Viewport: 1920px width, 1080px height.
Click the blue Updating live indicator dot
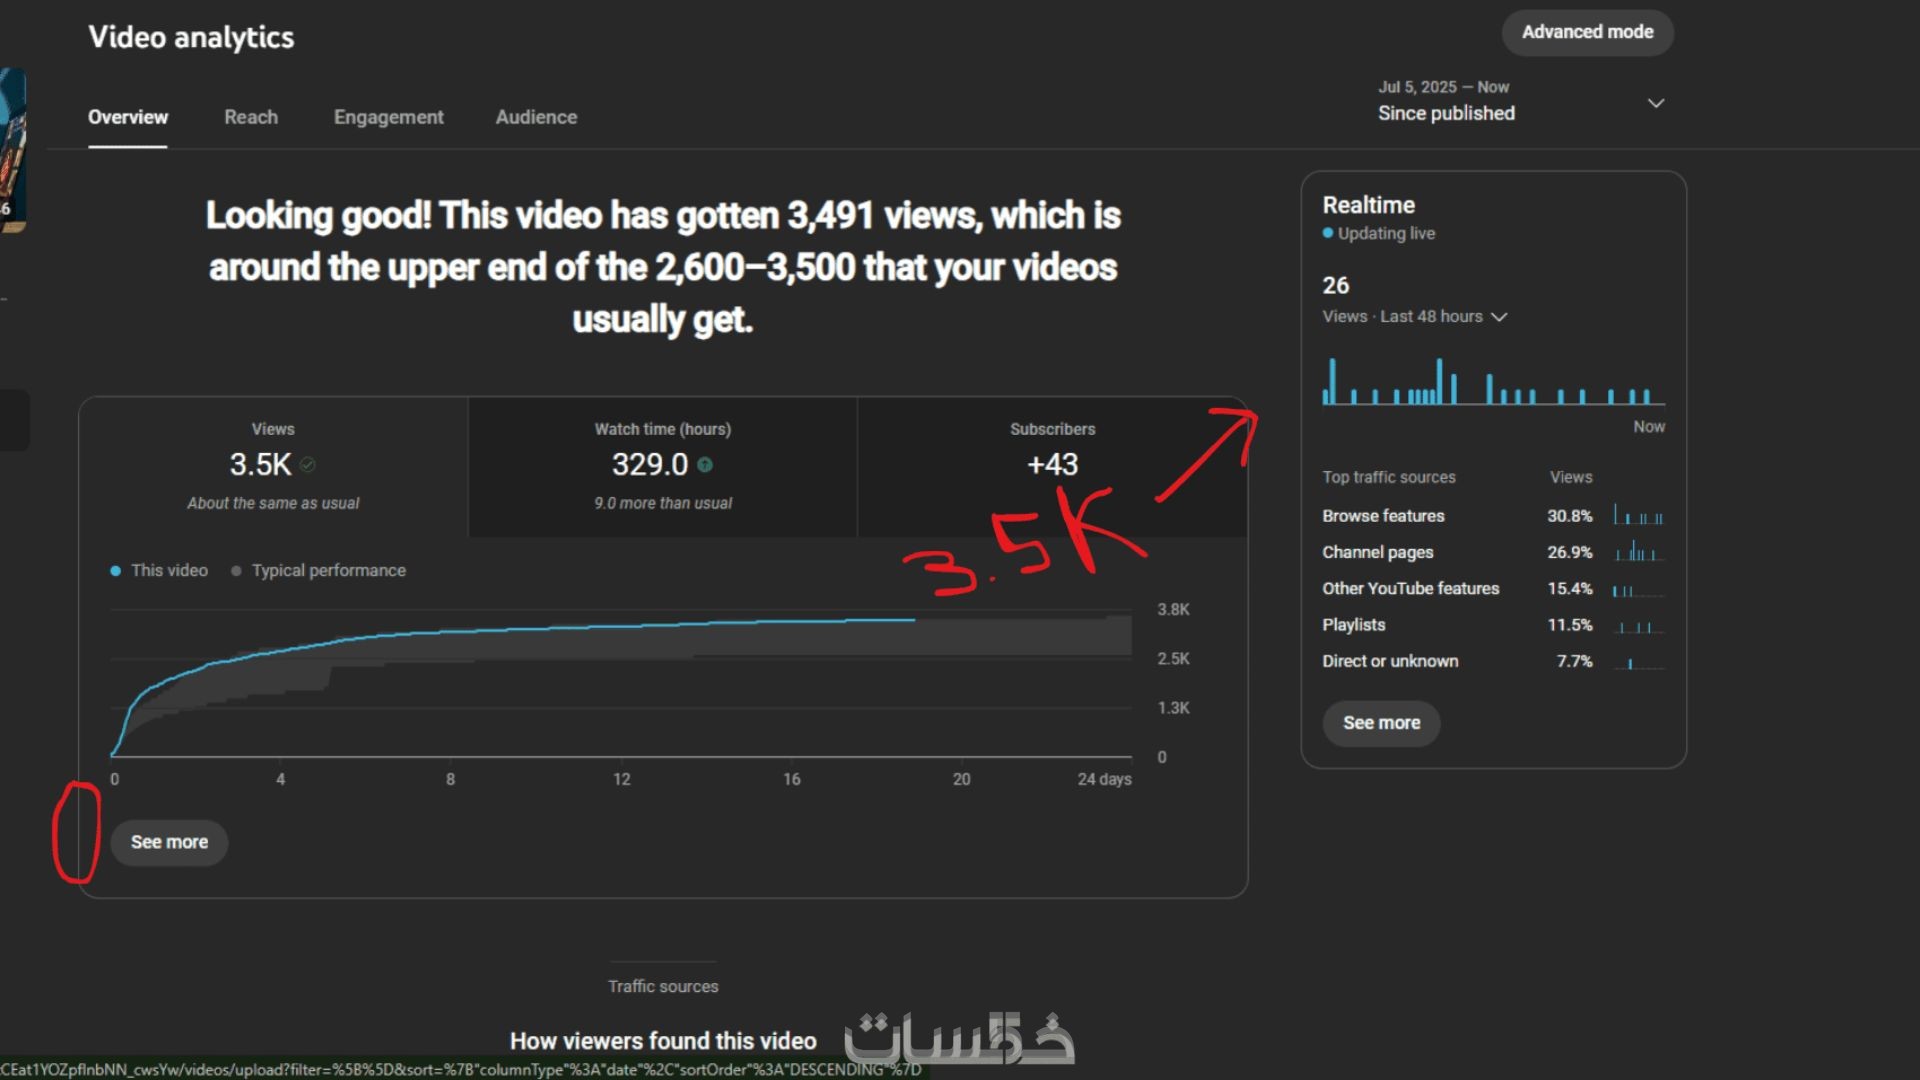pyautogui.click(x=1328, y=233)
